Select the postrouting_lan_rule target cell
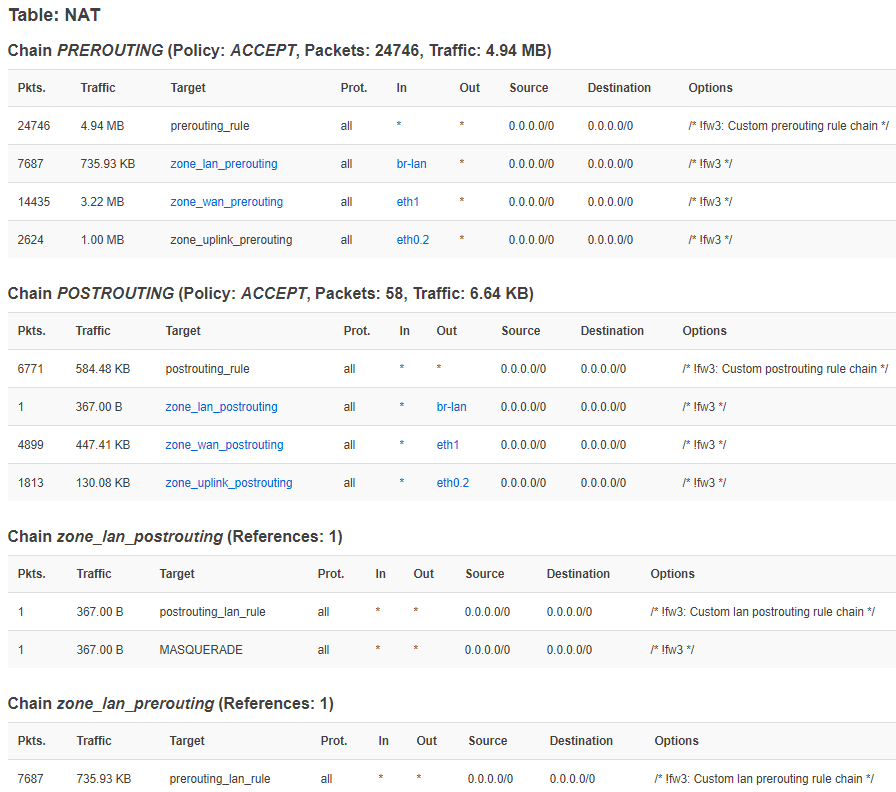 pos(212,612)
